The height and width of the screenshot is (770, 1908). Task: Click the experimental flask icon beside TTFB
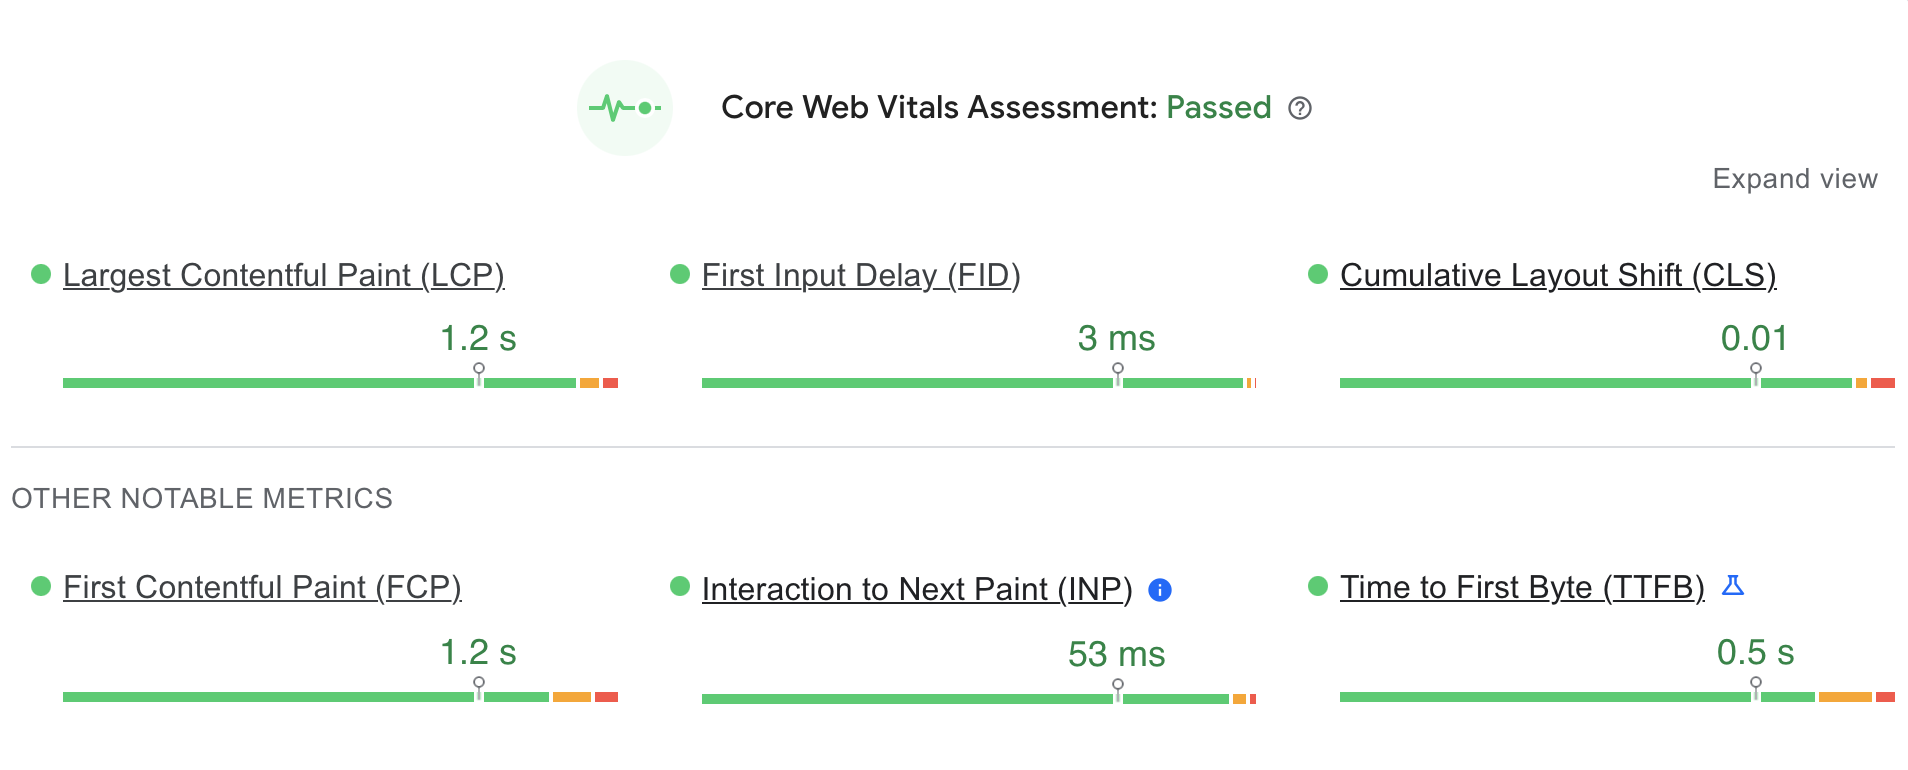pyautogui.click(x=1735, y=587)
